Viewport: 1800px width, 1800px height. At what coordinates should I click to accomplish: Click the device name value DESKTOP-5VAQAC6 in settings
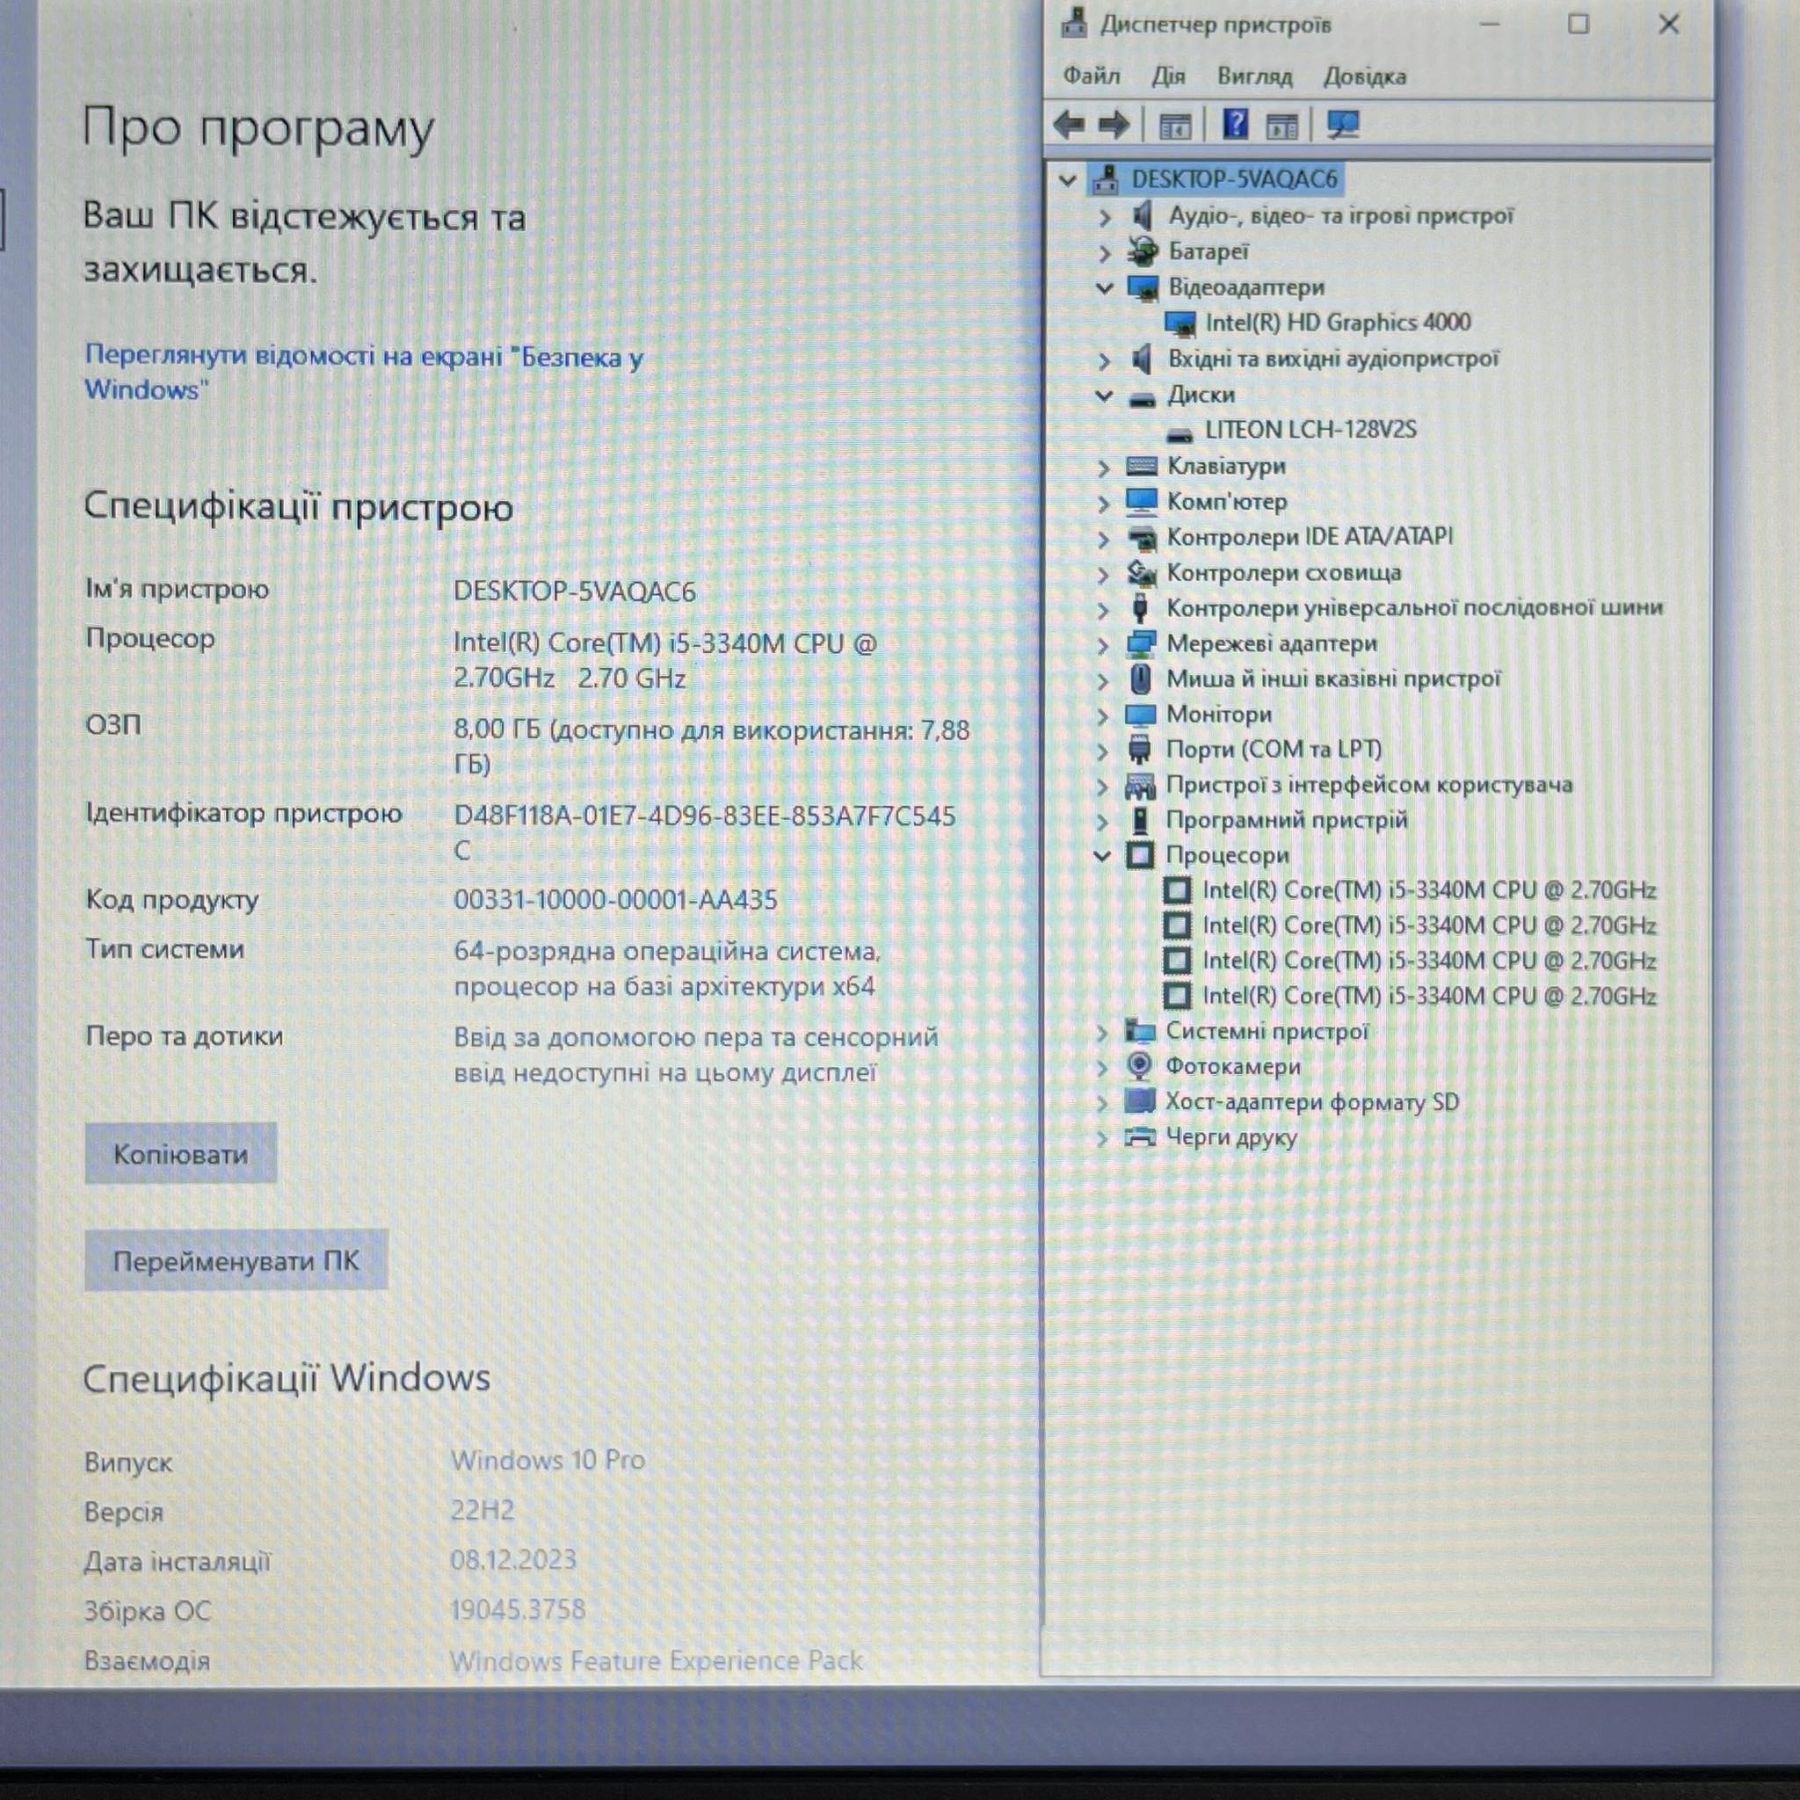point(574,591)
